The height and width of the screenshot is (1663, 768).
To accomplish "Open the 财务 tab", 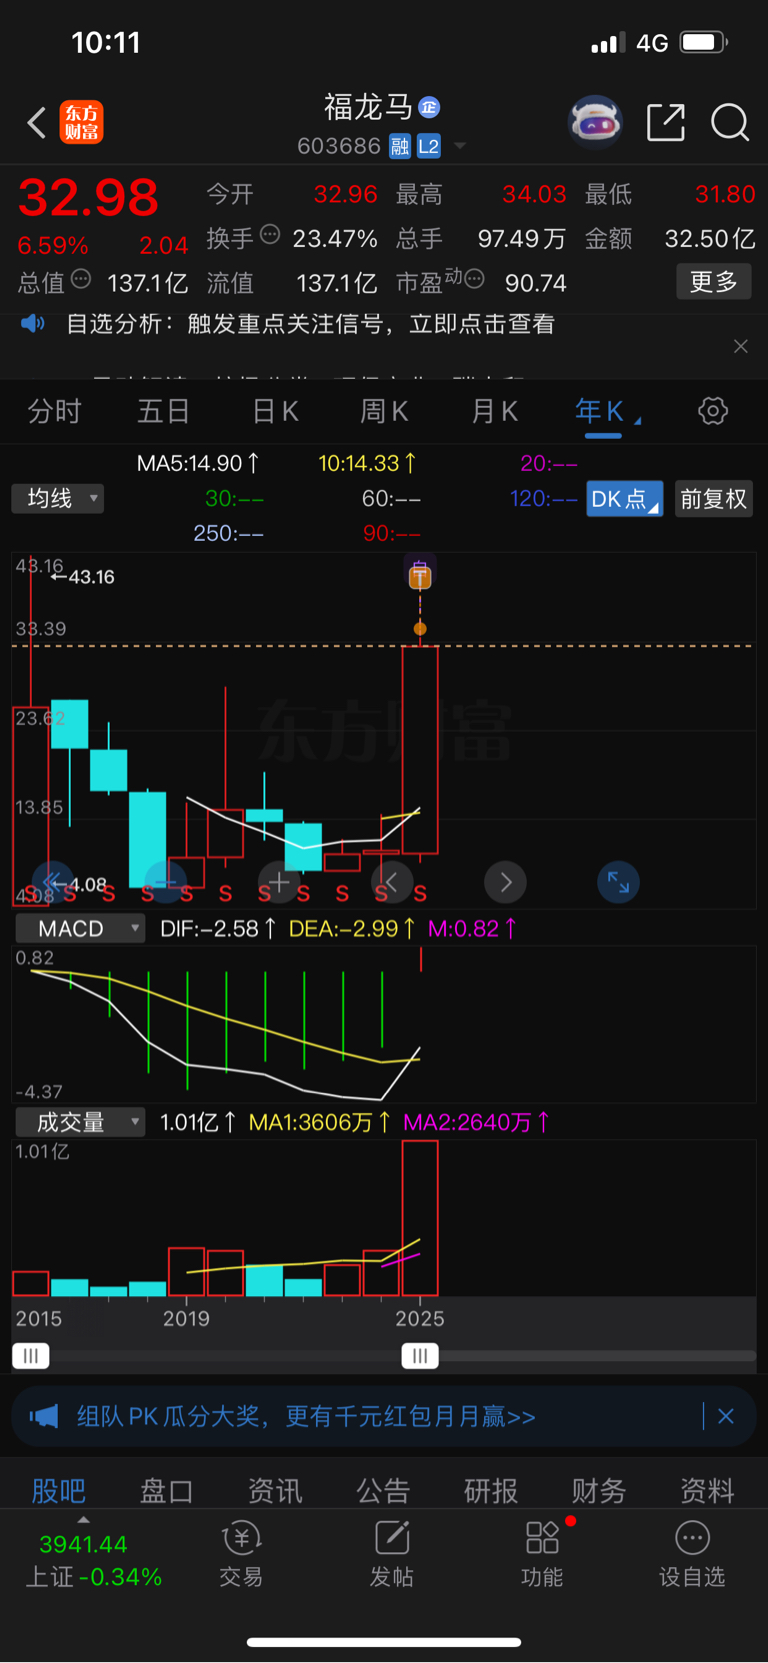I will point(599,1491).
